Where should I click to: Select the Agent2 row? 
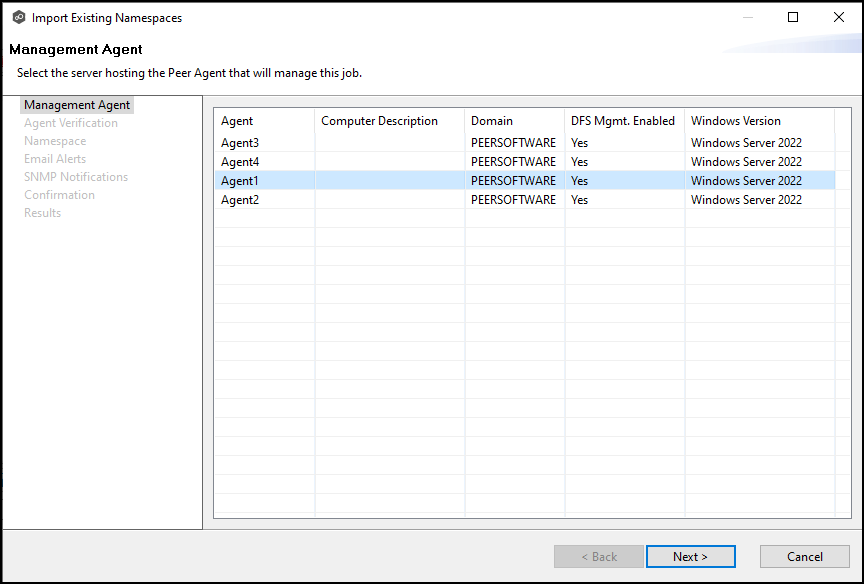point(240,200)
